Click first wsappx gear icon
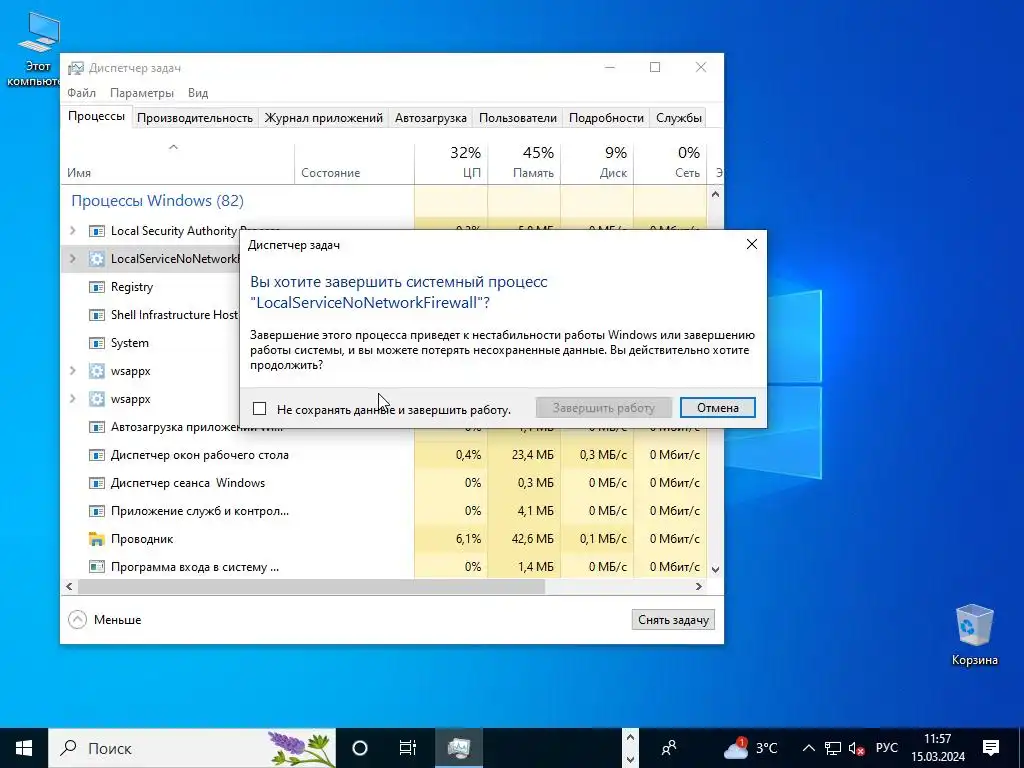This screenshot has width=1024, height=768. coord(97,371)
